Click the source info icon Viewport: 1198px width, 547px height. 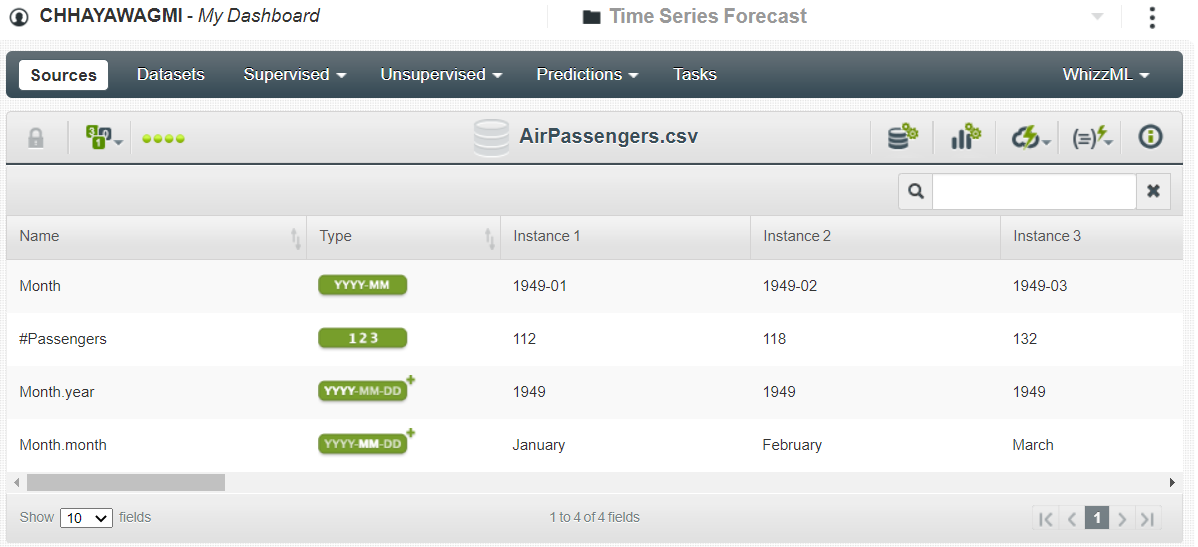click(1150, 138)
